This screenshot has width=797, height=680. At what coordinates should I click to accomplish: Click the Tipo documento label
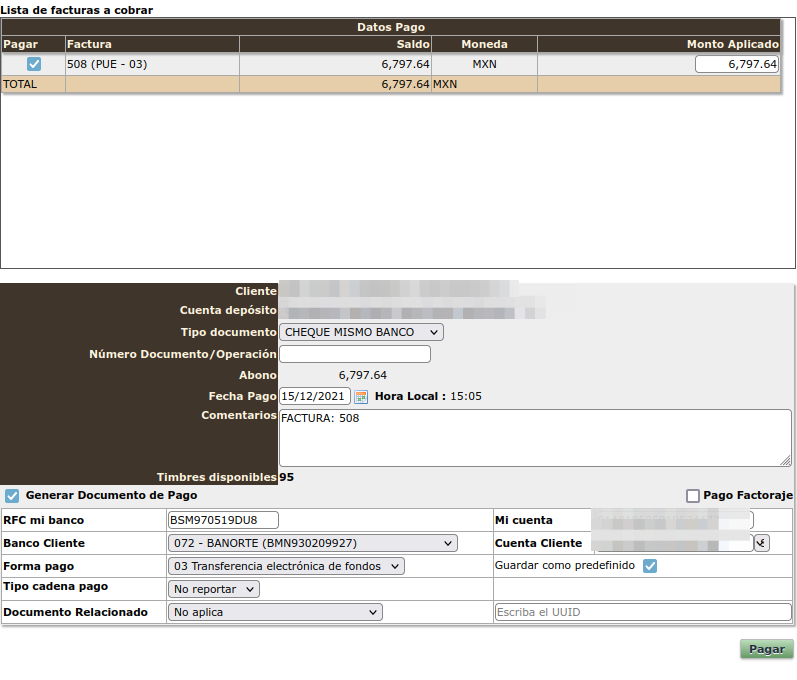pyautogui.click(x=228, y=332)
